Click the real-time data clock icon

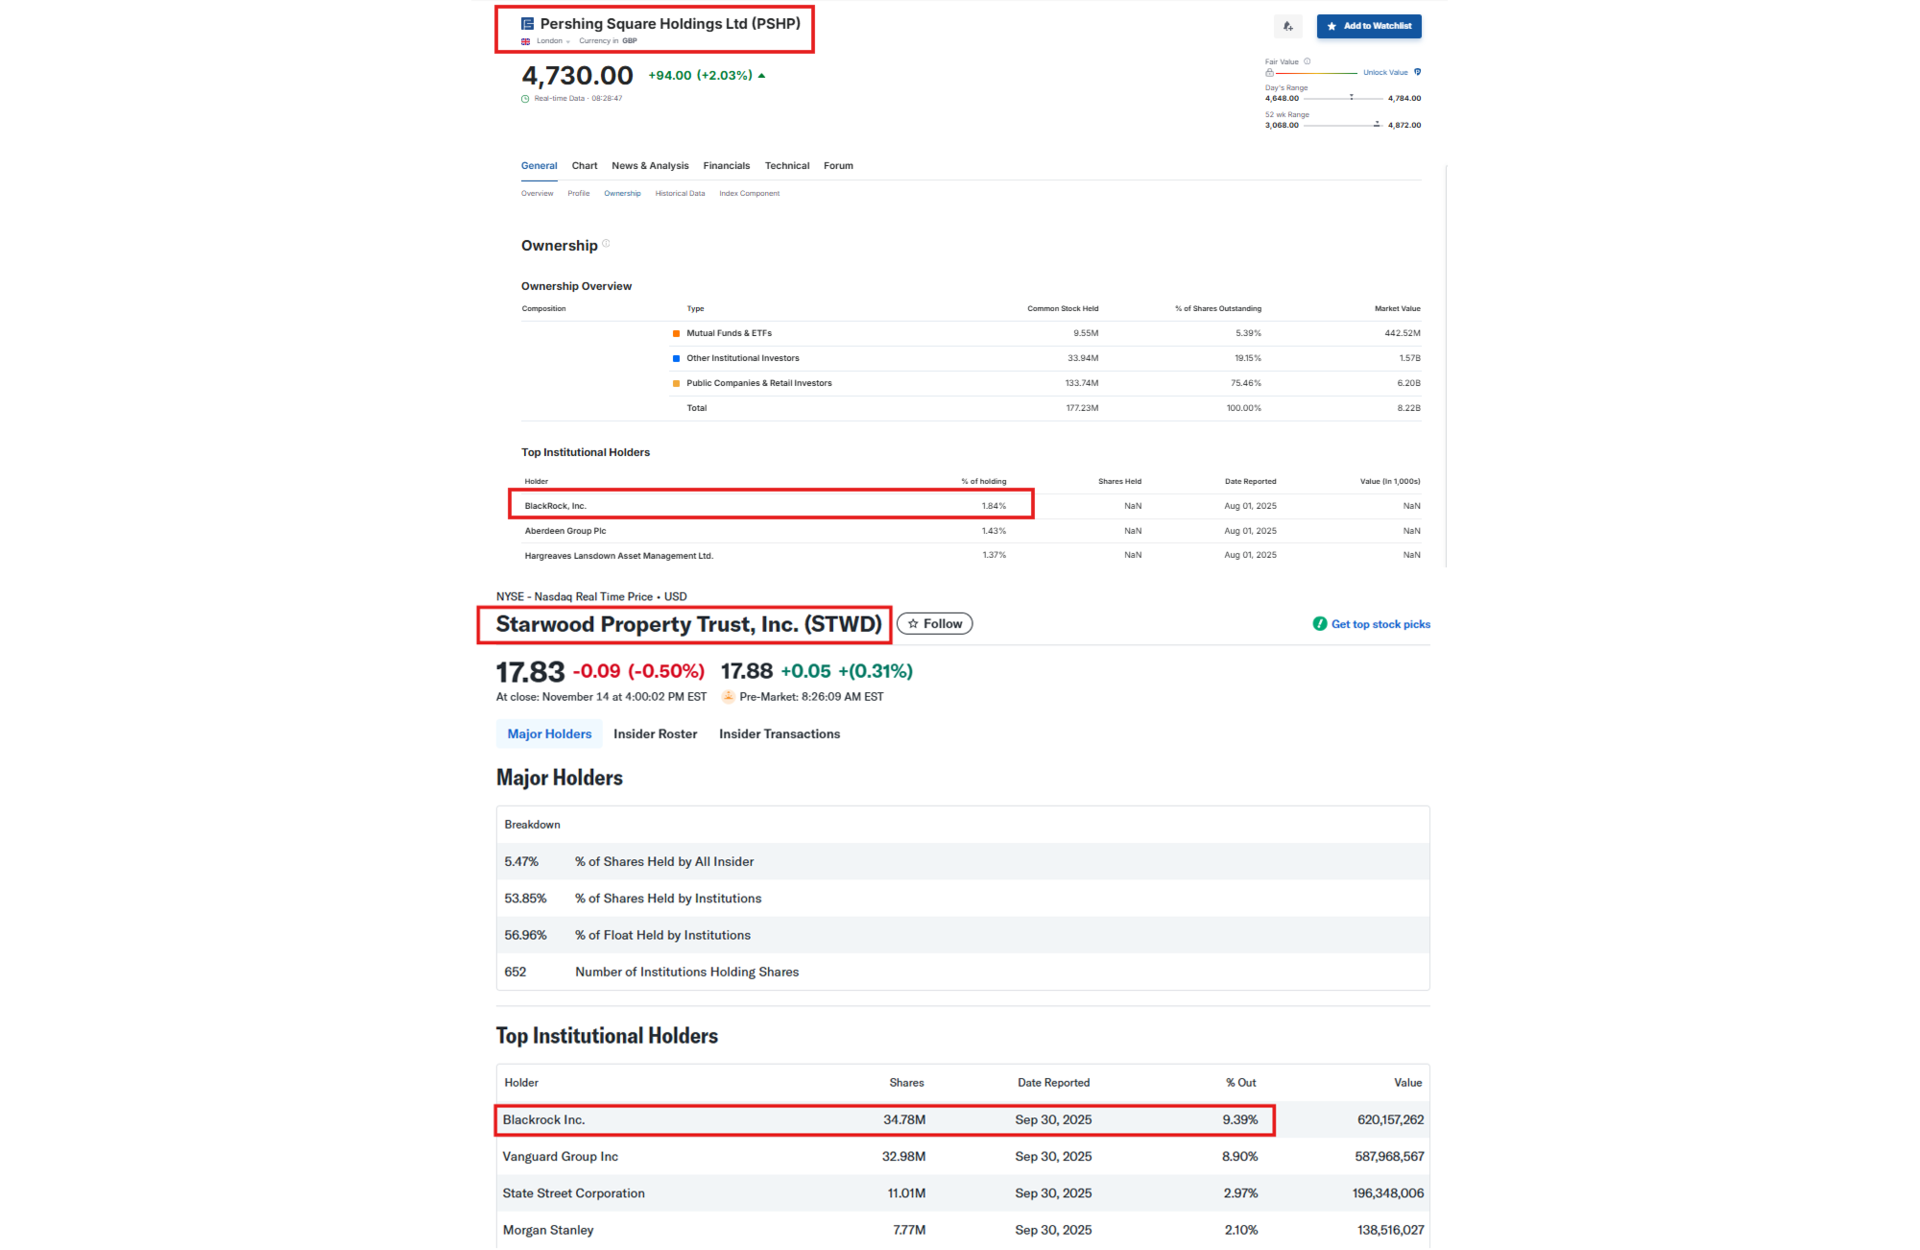coord(525,99)
